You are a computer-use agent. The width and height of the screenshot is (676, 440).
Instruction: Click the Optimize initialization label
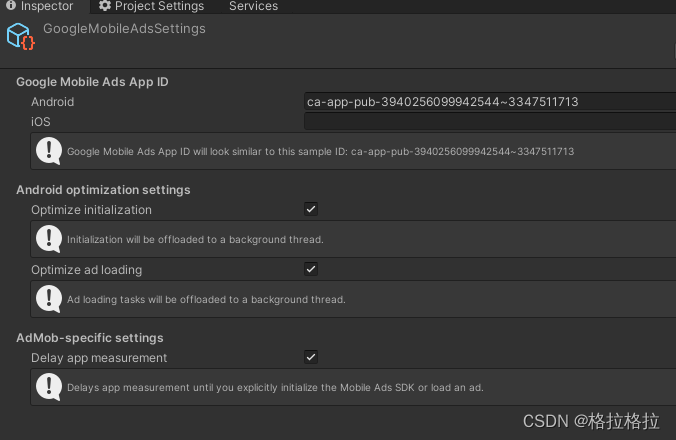[x=91, y=210]
